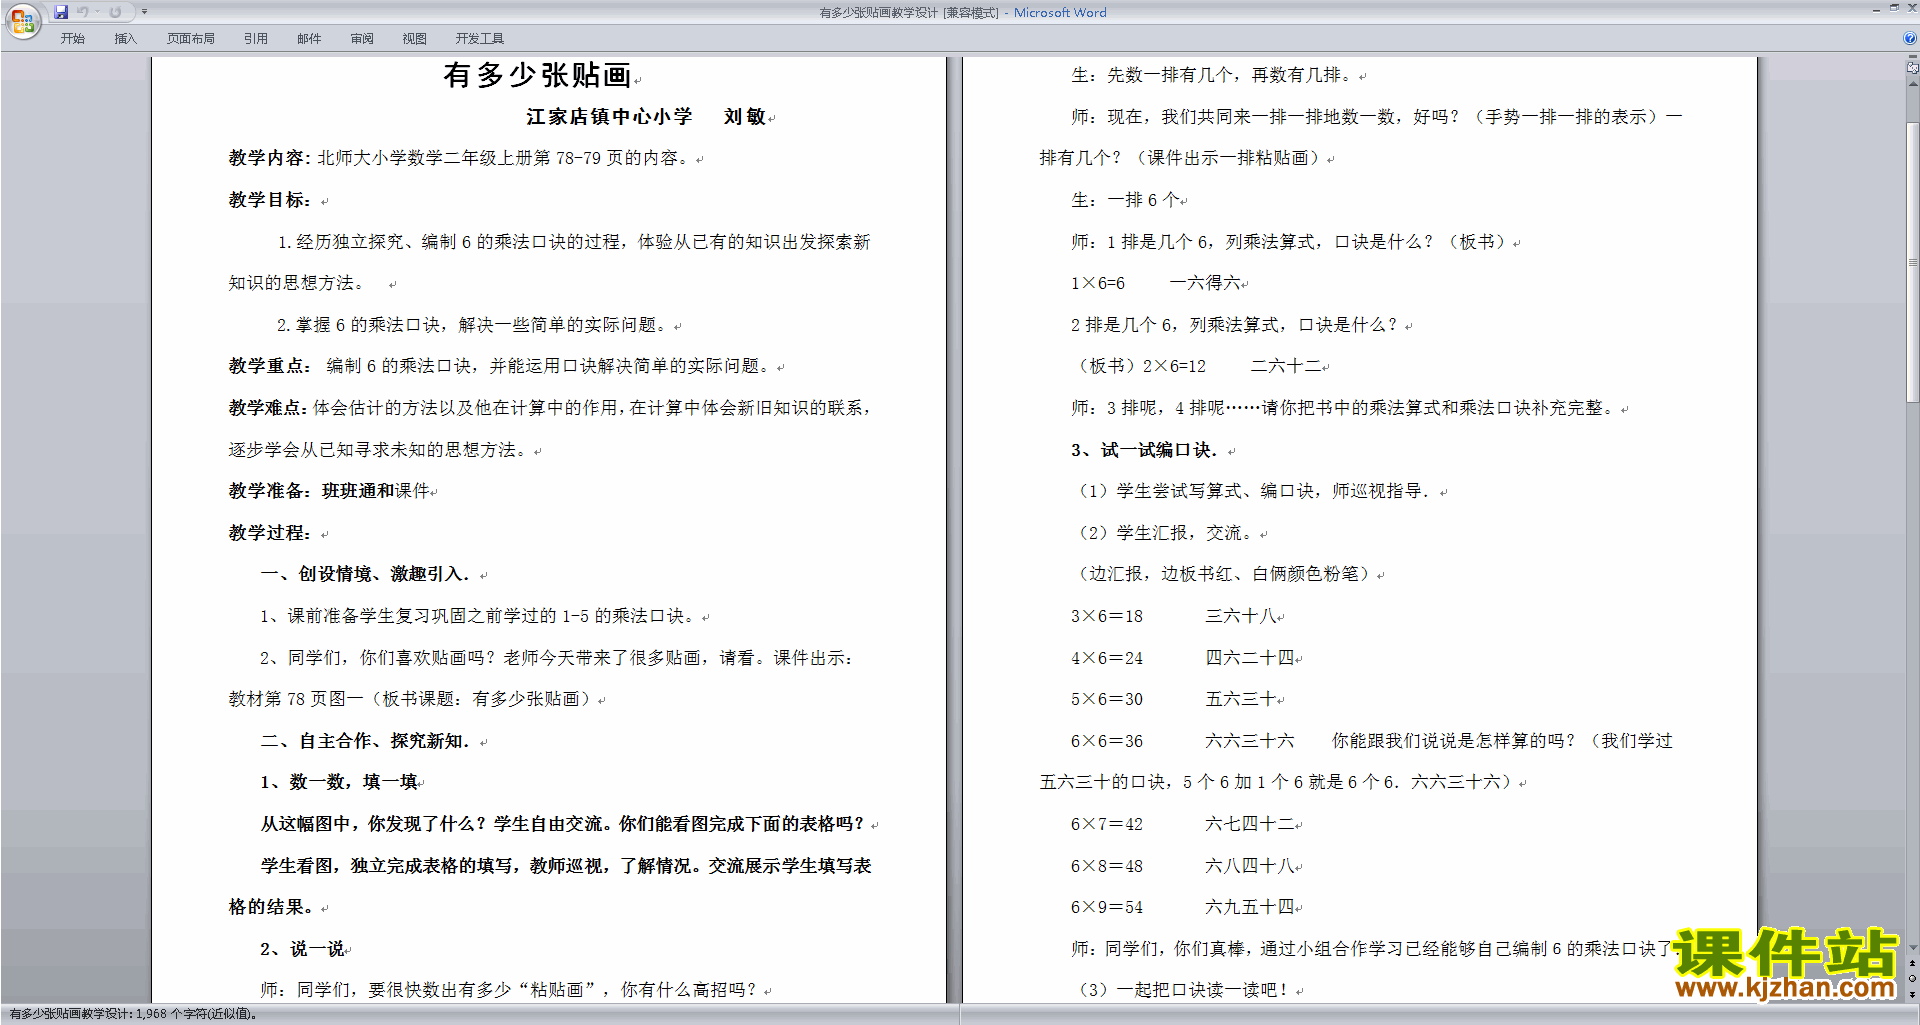Click the line 1×6=6 一六得六
This screenshot has height=1025, width=1920.
(x=1156, y=283)
